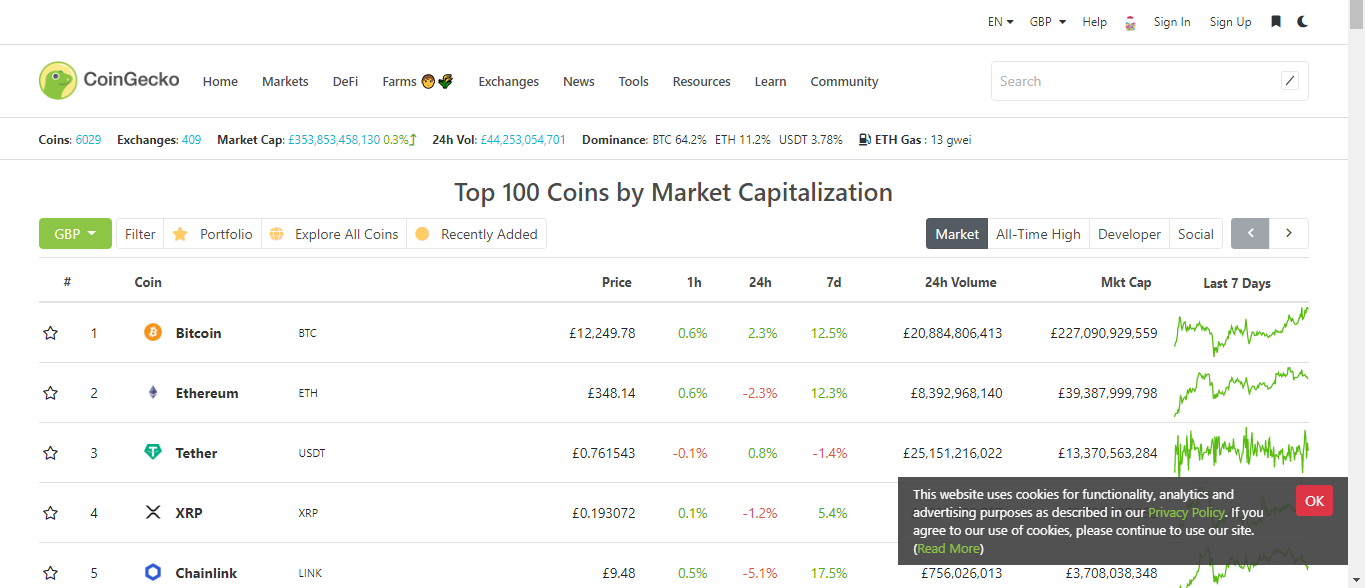Expand the green GBP currency button
1365x588 pixels.
tap(75, 234)
